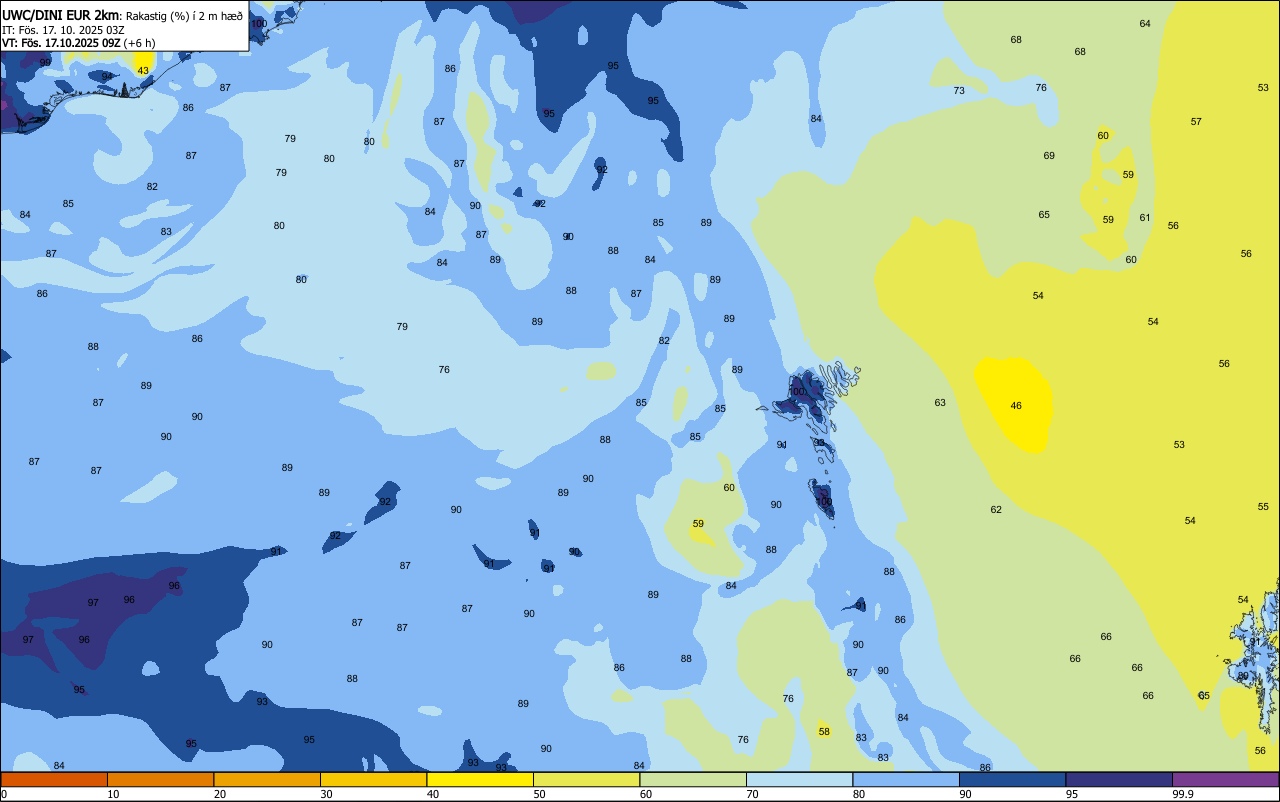Select the dark blue 90–95 legend swatch
The image size is (1280, 802).
(x=1012, y=779)
